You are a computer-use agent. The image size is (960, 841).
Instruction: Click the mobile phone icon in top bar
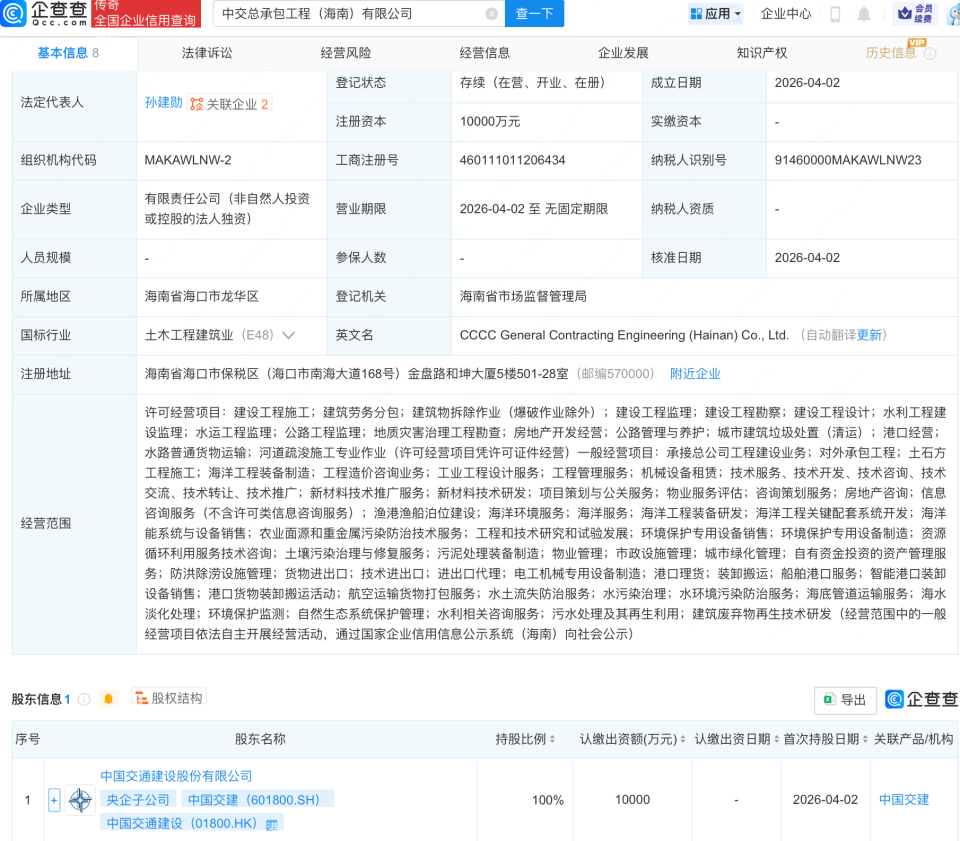[836, 14]
